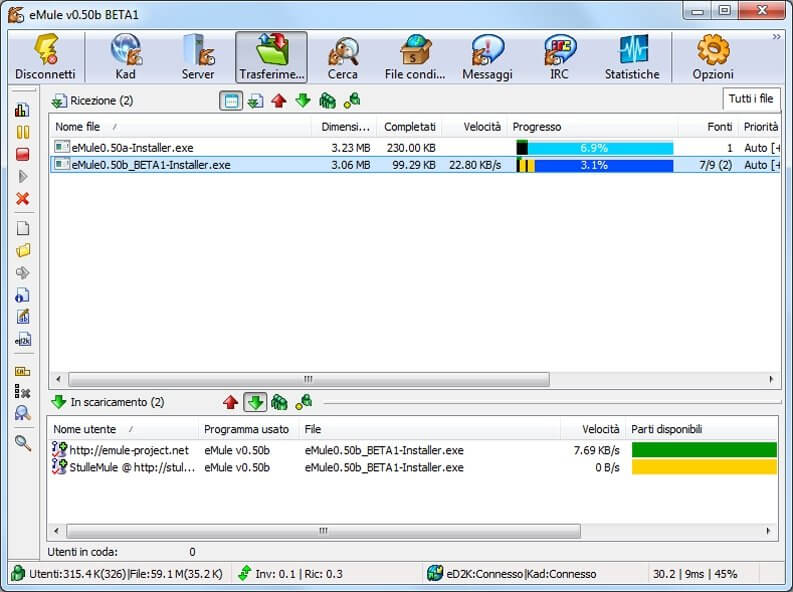Open folder via yellow folder sidebar icon
This screenshot has height=592, width=793.
[22, 250]
